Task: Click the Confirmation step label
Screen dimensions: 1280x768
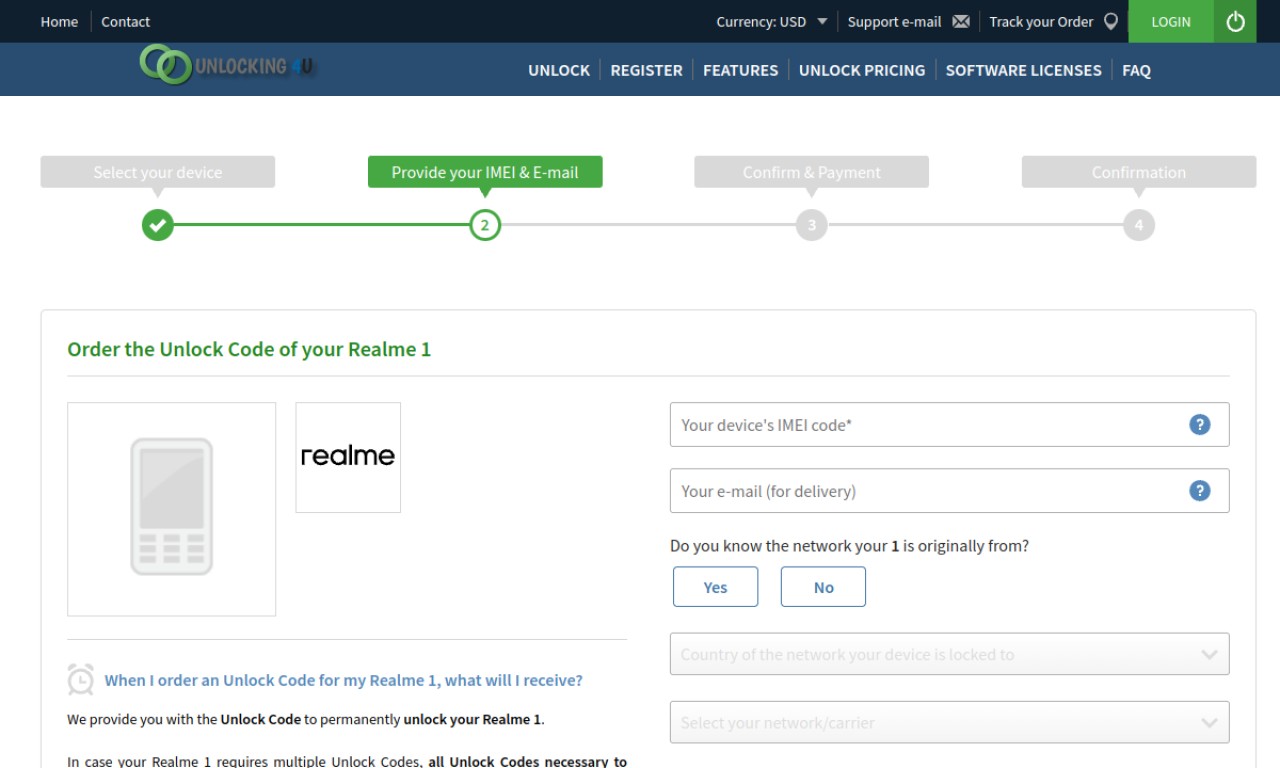Action: pyautogui.click(x=1139, y=172)
